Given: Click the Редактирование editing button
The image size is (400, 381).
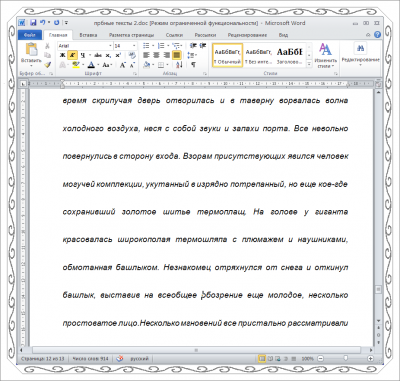Looking at the screenshot, I should [x=360, y=55].
